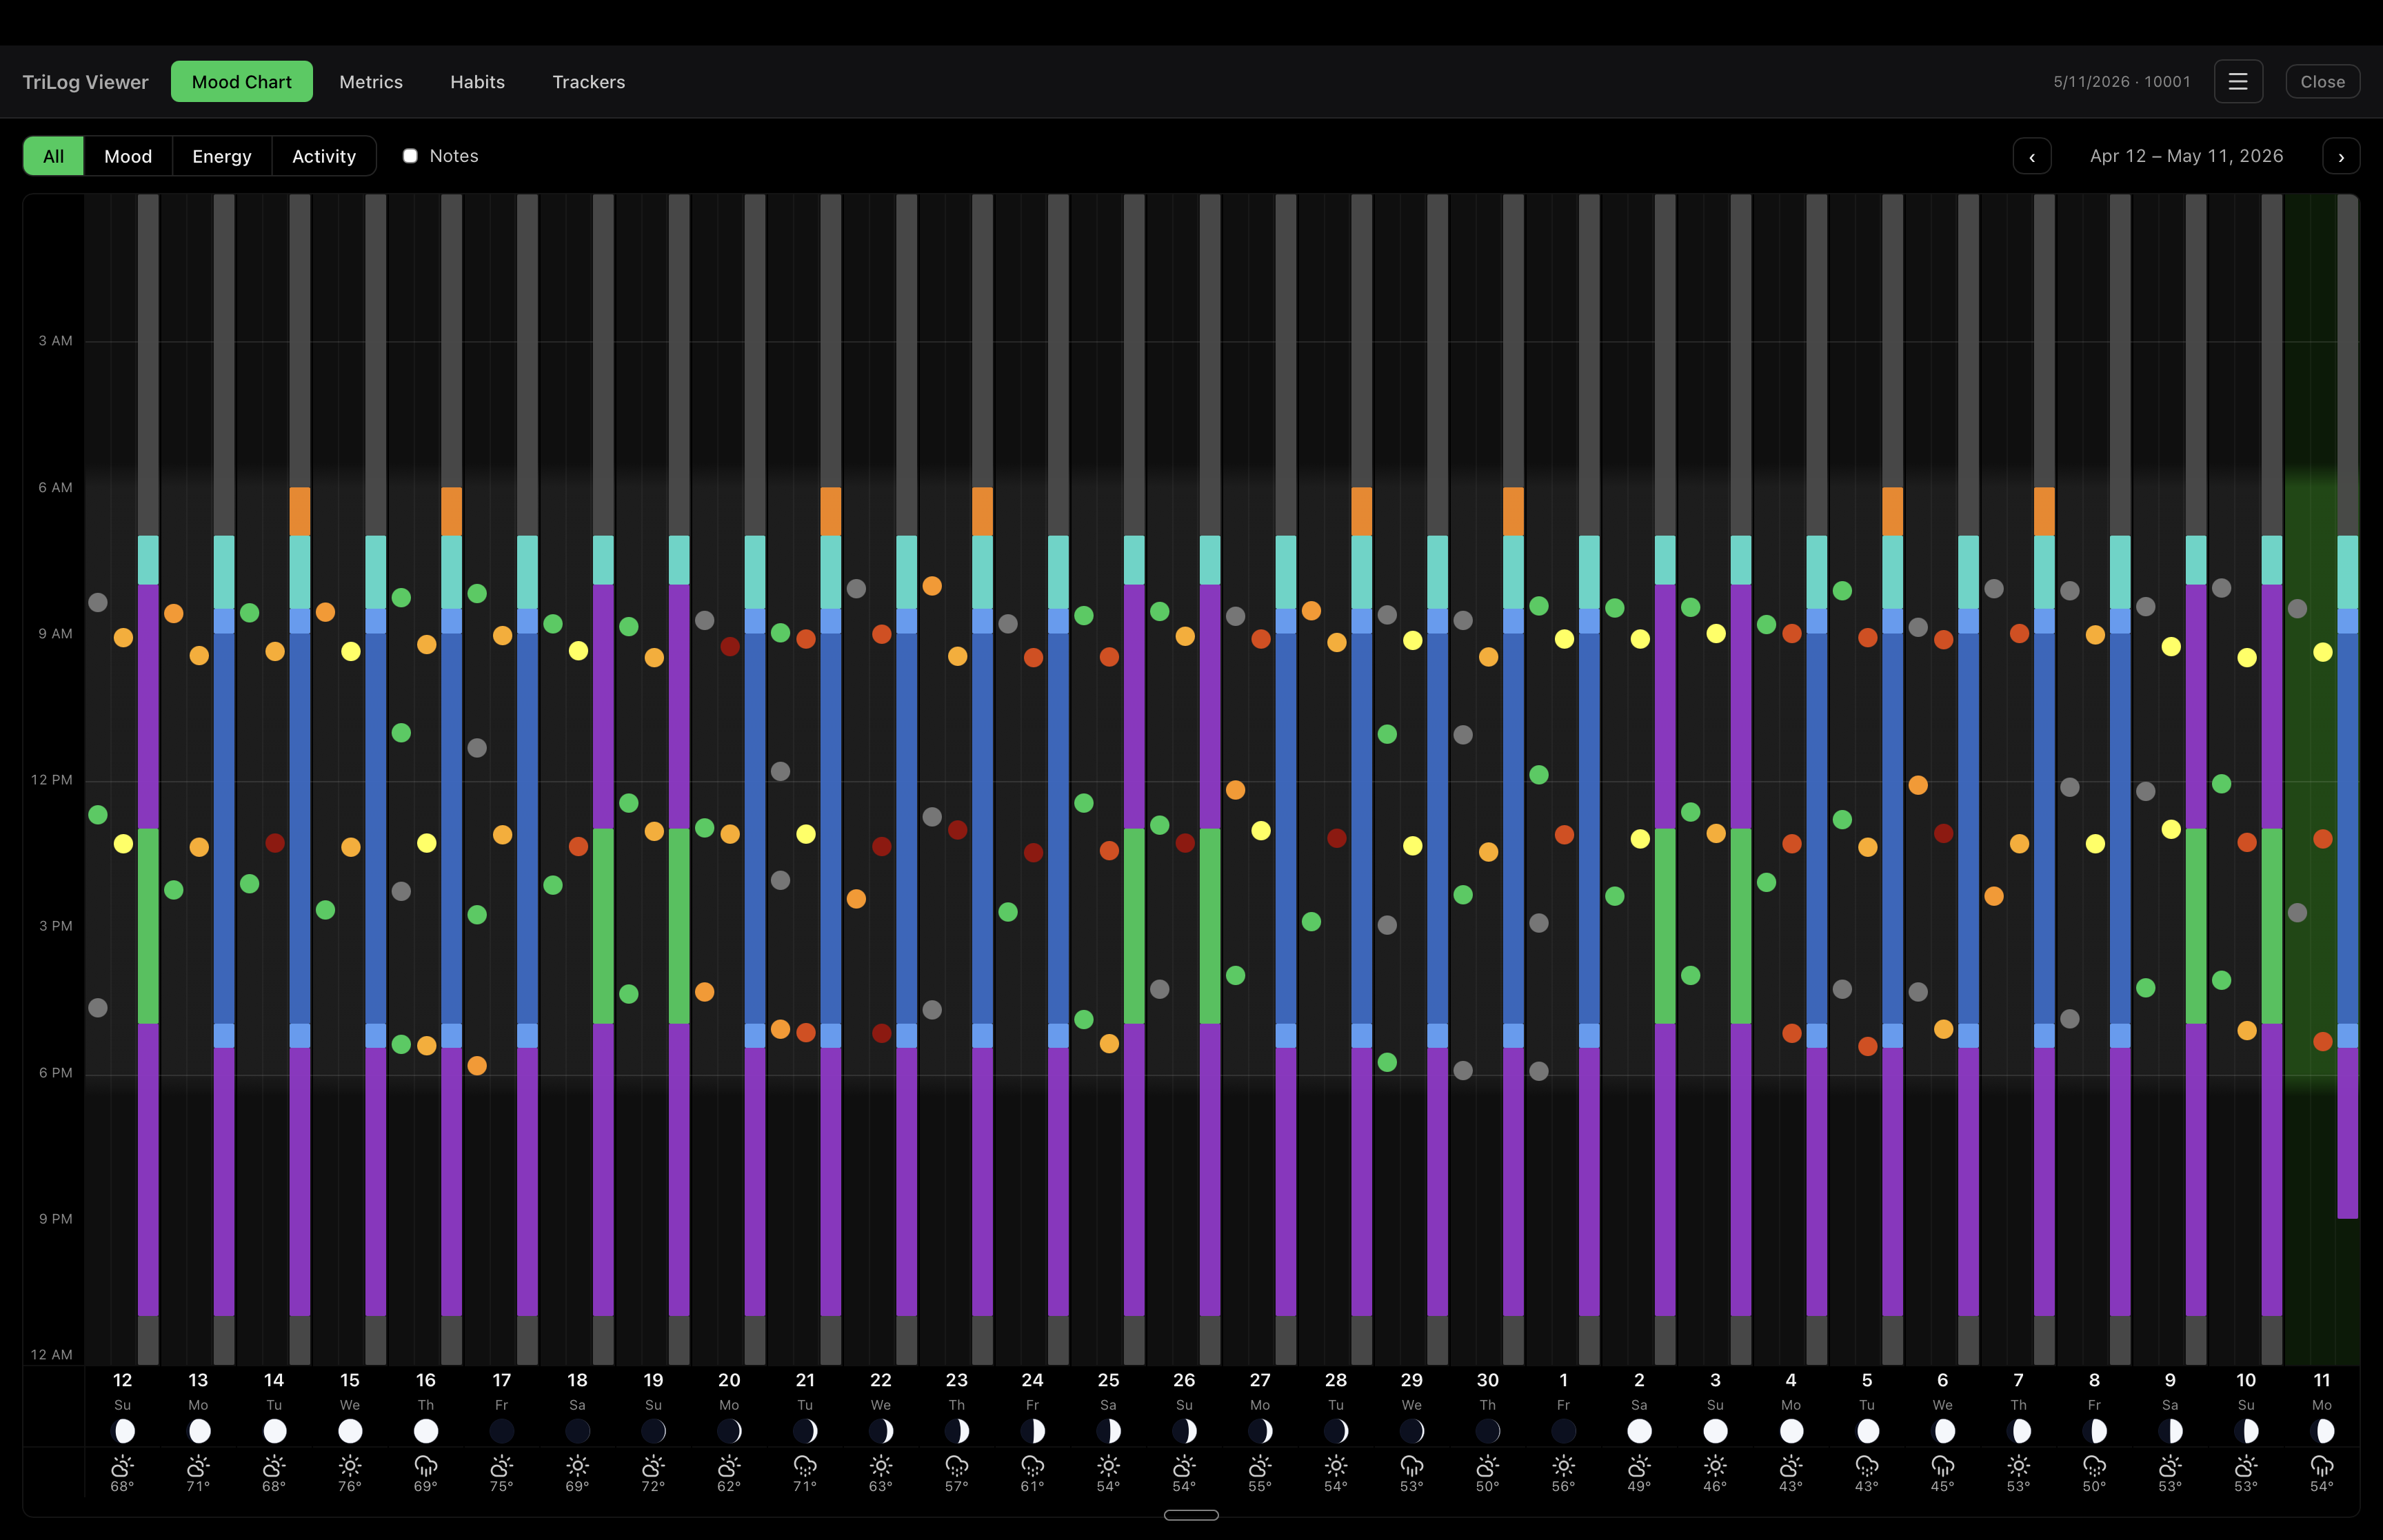Click the rain weather icon under April 16
Image resolution: width=2383 pixels, height=1540 pixels.
(x=426, y=1466)
